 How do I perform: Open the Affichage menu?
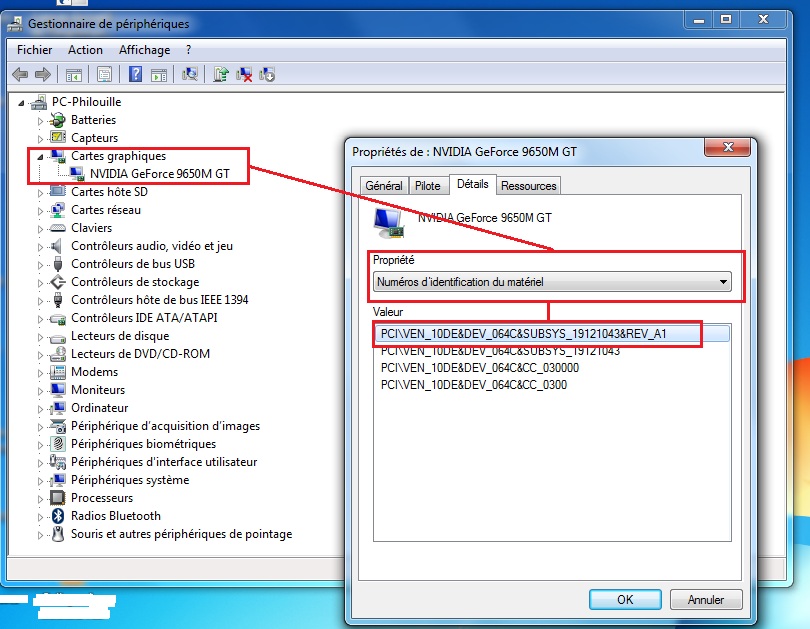click(x=144, y=50)
